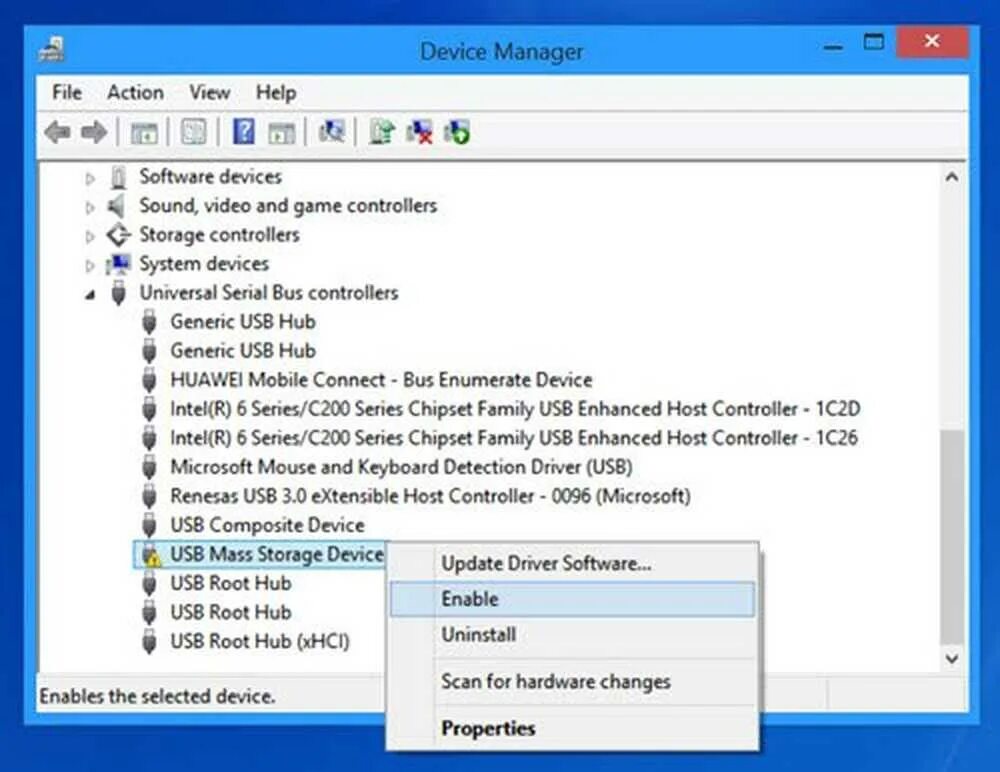Expand the Software devices node
The width and height of the screenshot is (1000, 772).
[x=90, y=179]
